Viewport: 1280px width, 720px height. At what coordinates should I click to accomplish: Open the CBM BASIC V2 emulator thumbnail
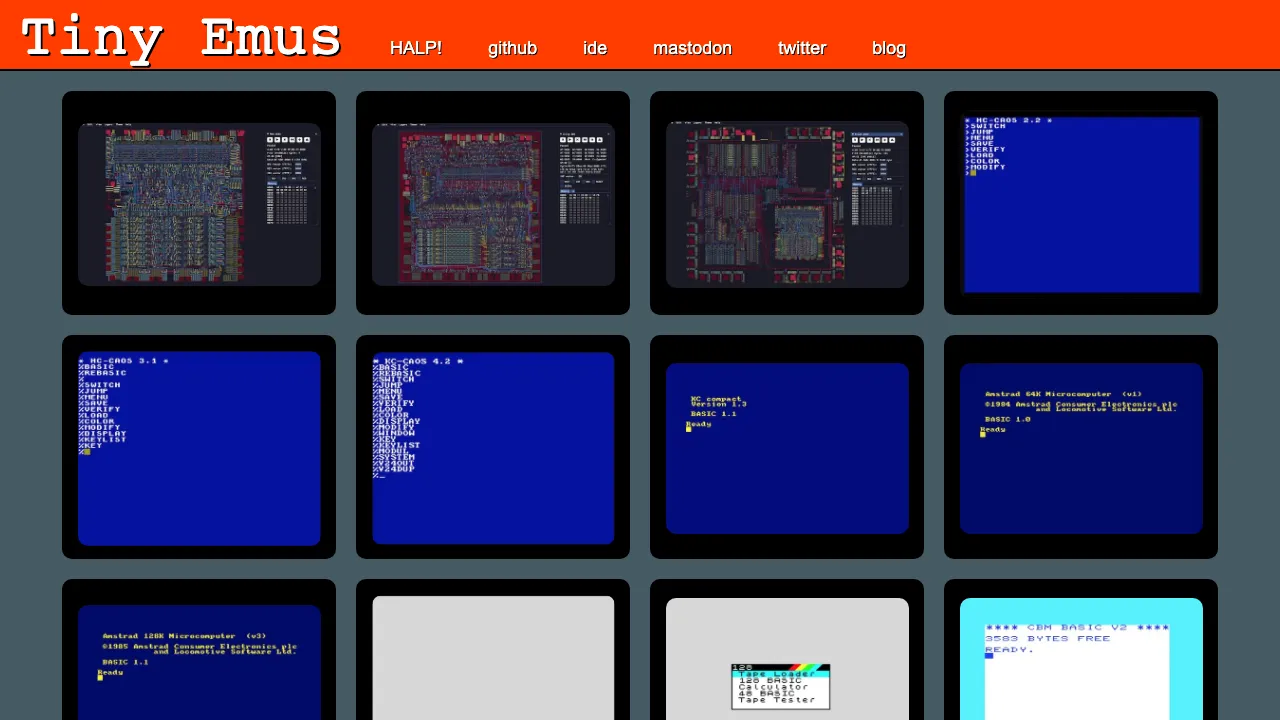tap(1081, 650)
